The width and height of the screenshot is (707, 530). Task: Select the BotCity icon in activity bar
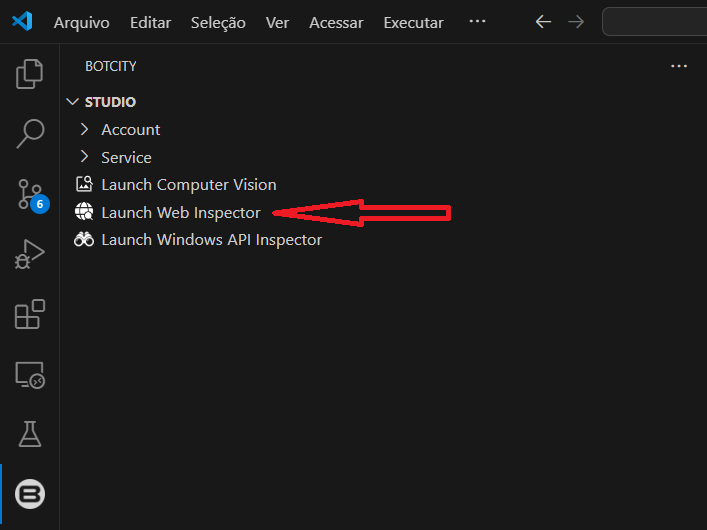coord(30,494)
